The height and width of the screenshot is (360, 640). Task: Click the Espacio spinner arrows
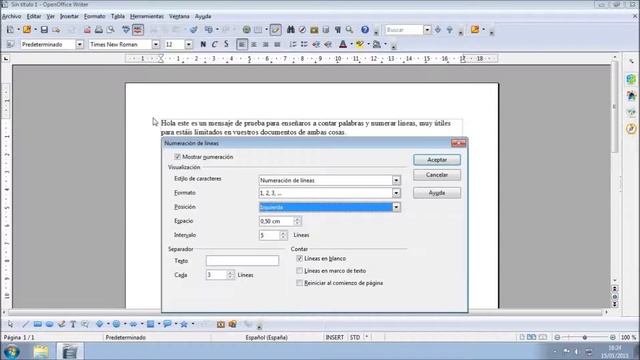pyautogui.click(x=297, y=221)
